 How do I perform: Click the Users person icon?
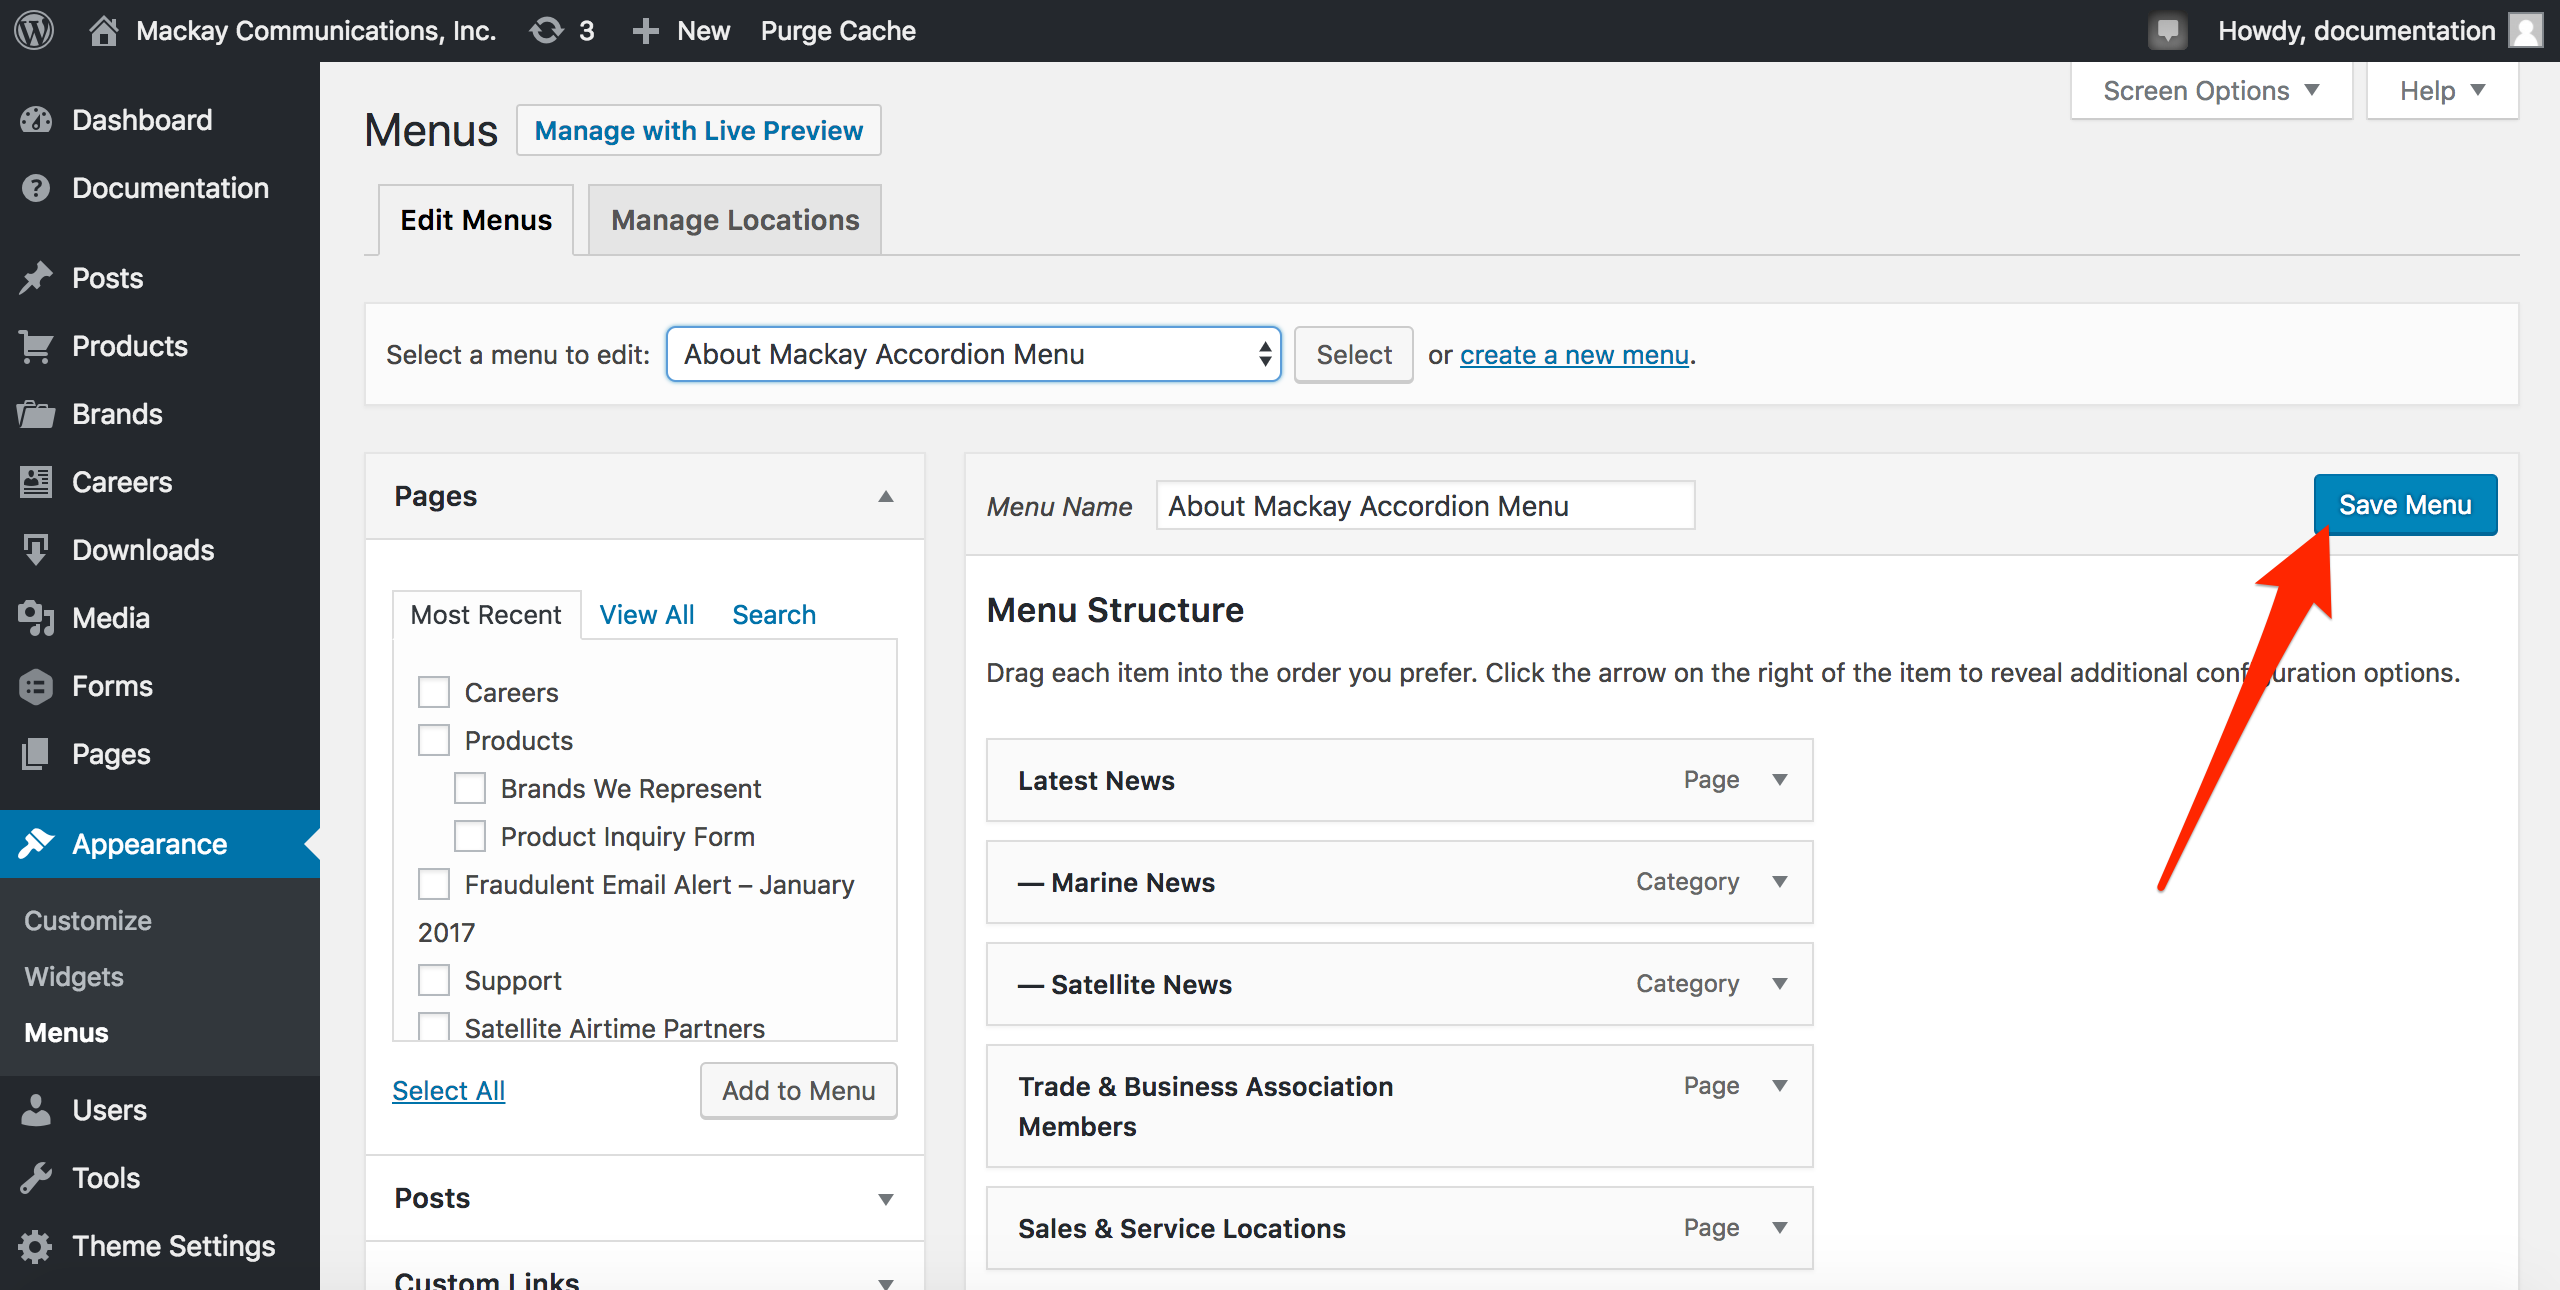[x=36, y=1110]
